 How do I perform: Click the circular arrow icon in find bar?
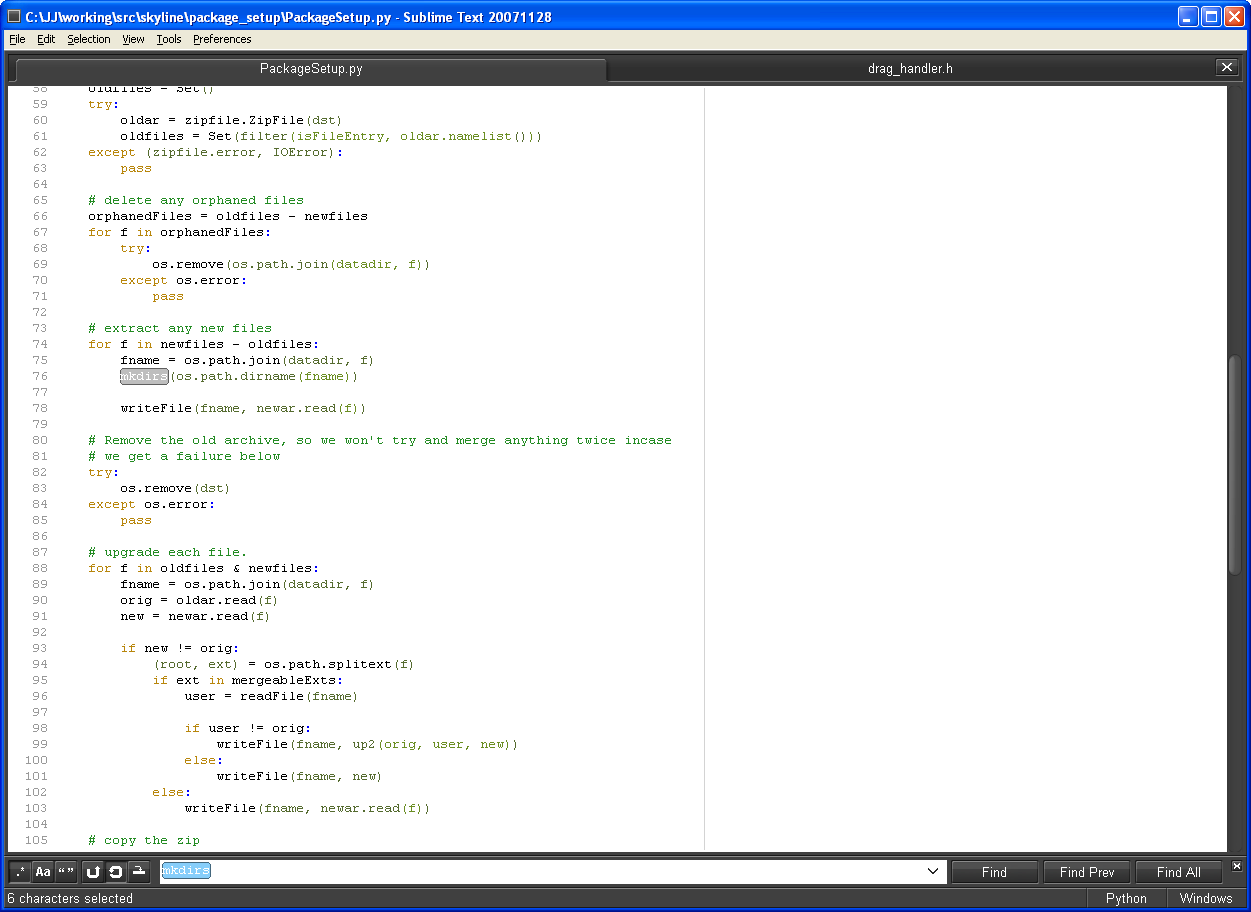116,872
